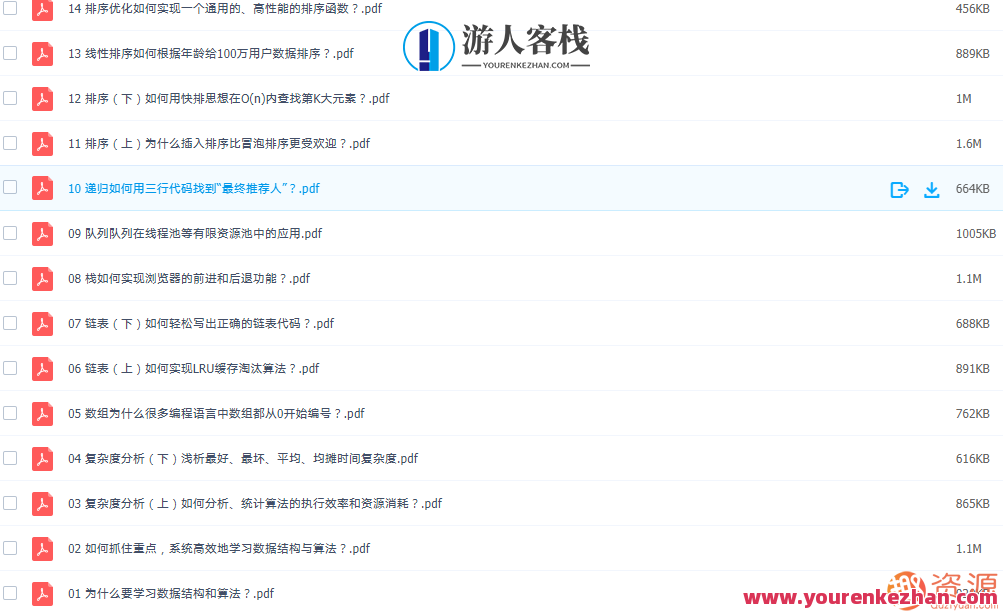Open file 10 递归如何用三行代码找到最终推荐人
Image resolution: width=1003 pixels, height=614 pixels.
tap(194, 188)
